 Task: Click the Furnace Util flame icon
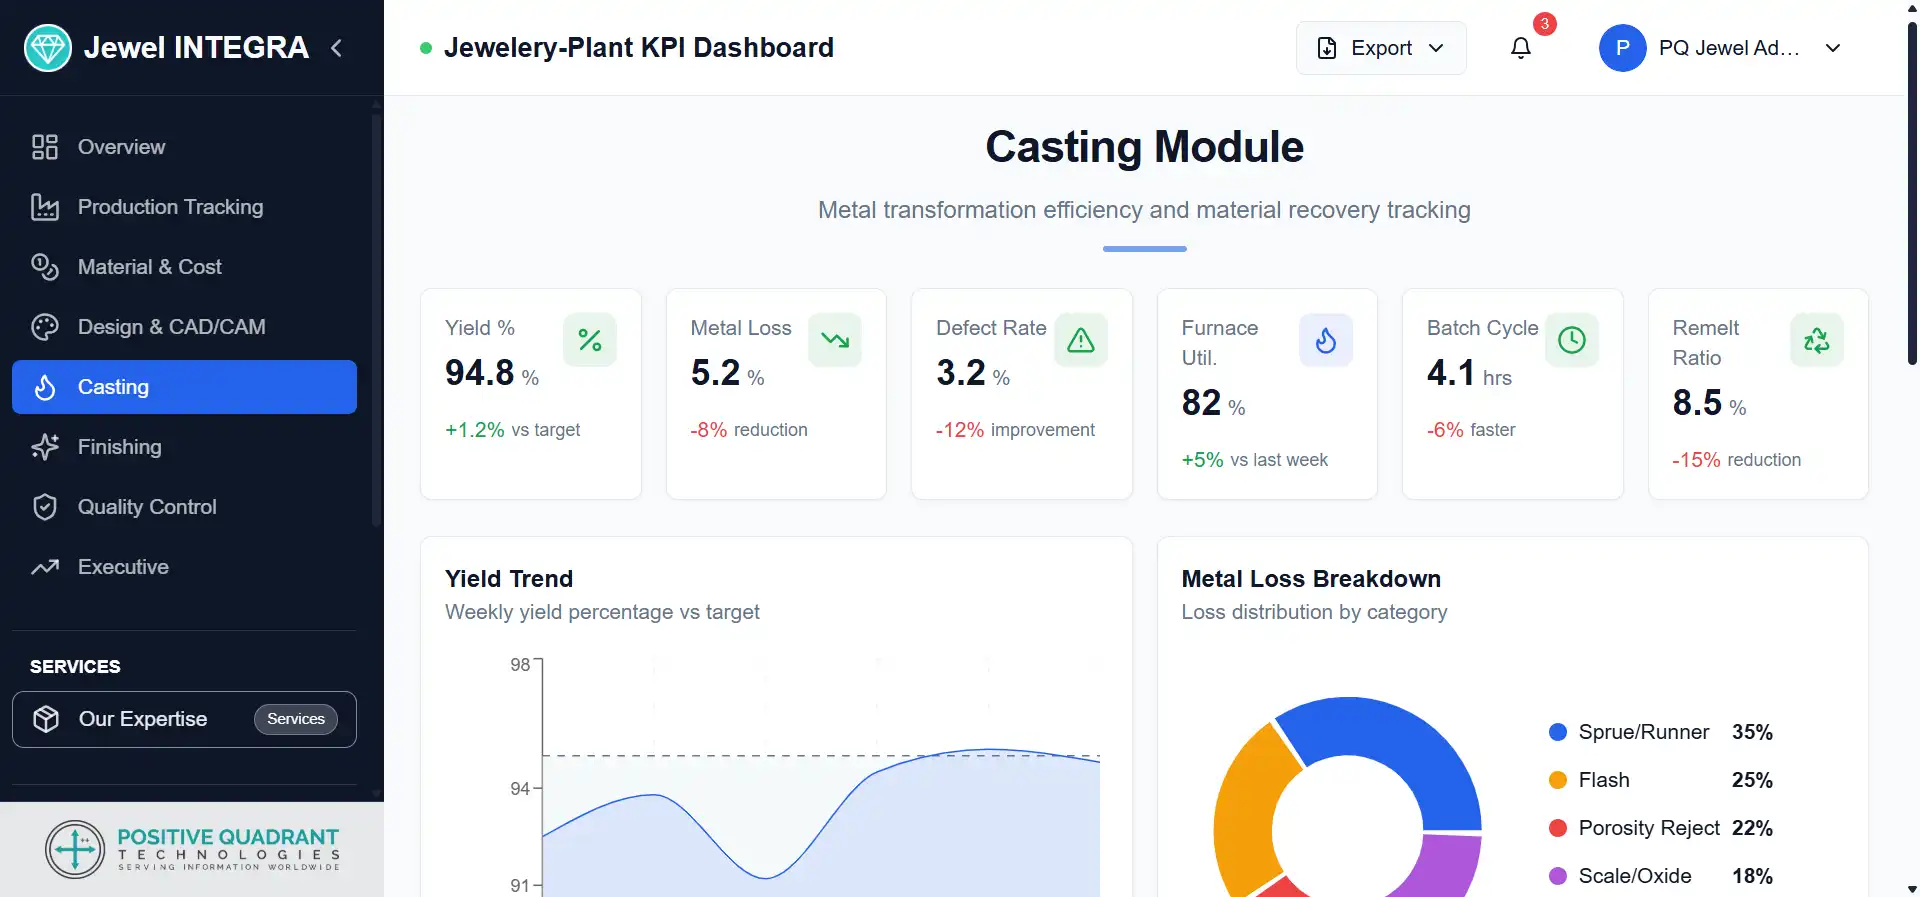(x=1326, y=341)
